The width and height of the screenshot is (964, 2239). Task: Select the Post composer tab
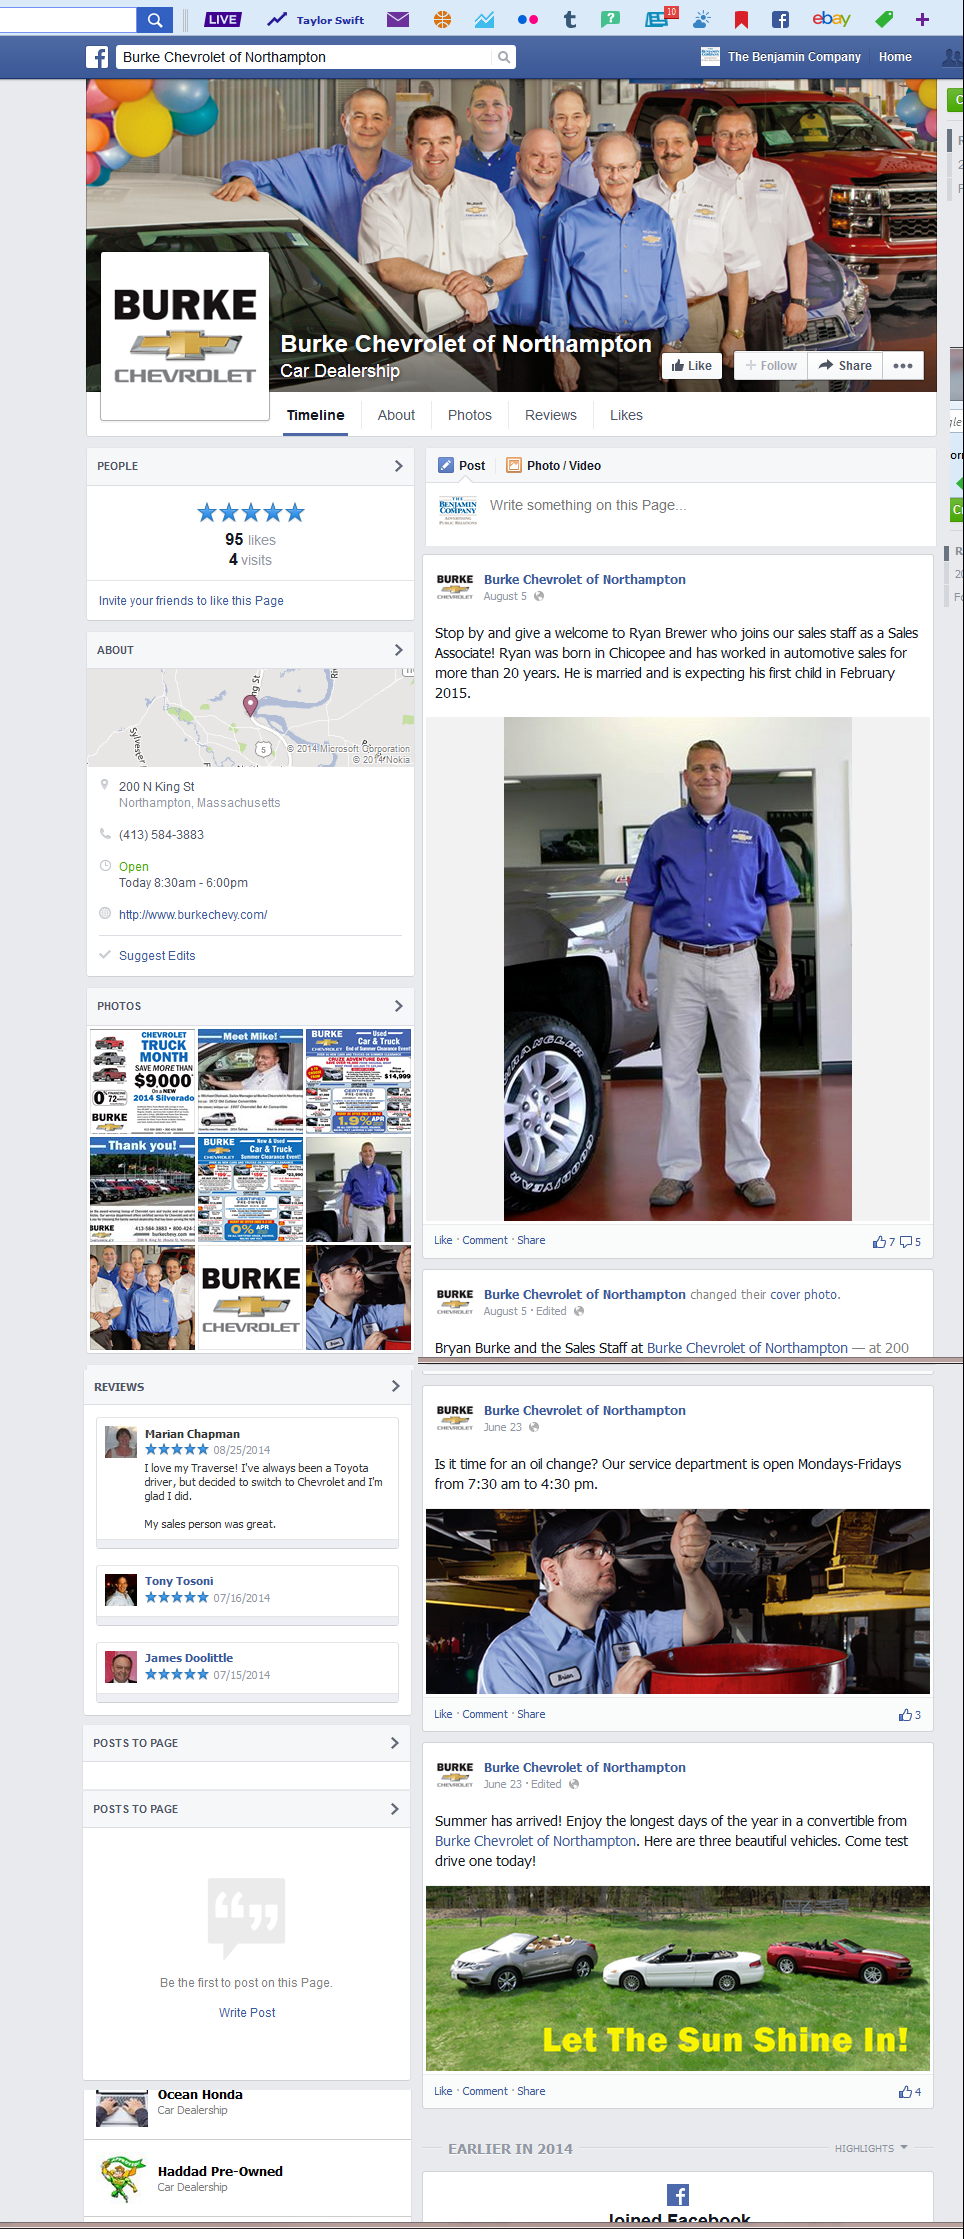pos(462,466)
